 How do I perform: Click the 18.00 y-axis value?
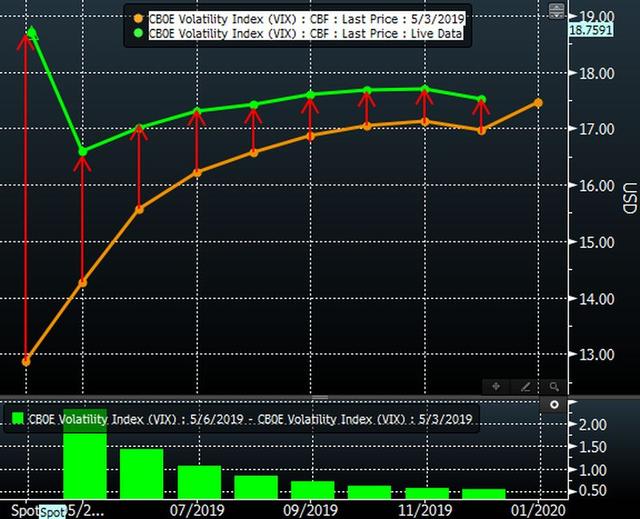[597, 73]
